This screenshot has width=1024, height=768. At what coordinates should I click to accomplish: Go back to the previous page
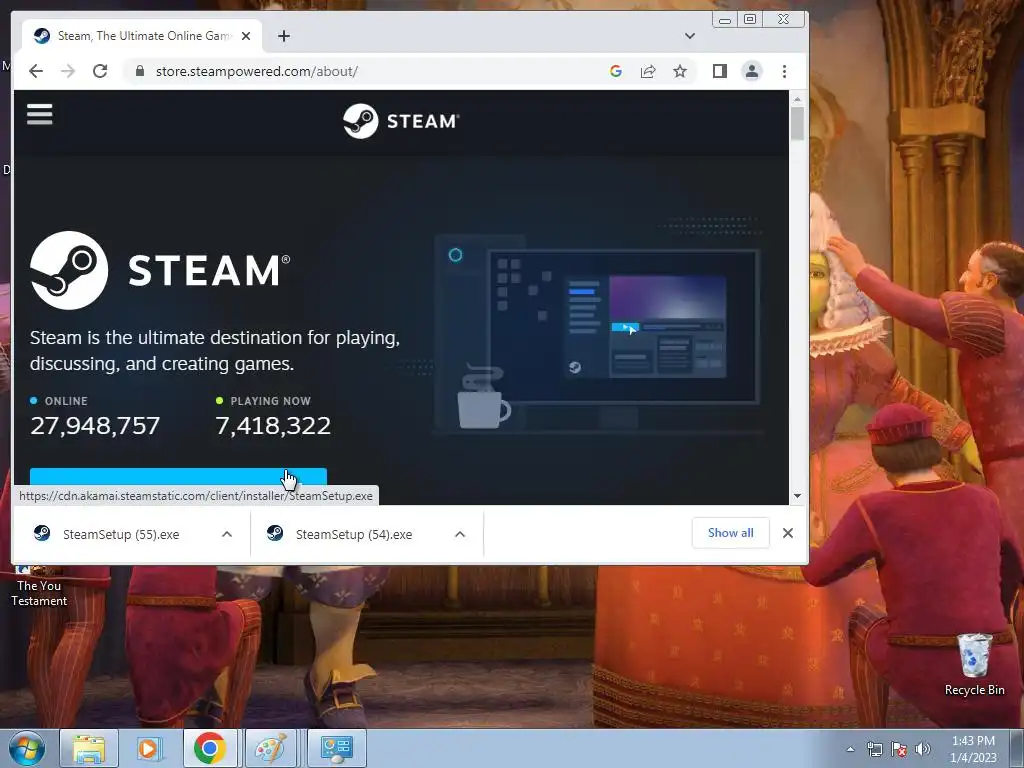pyautogui.click(x=36, y=71)
